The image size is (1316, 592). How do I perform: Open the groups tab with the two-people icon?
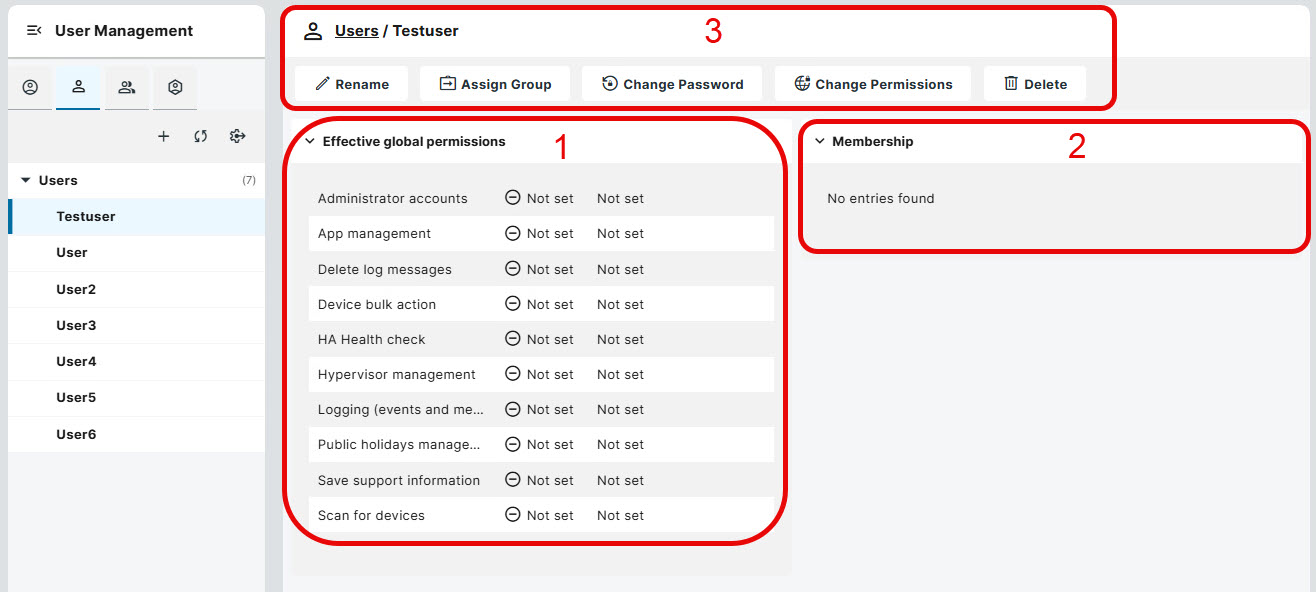(127, 88)
